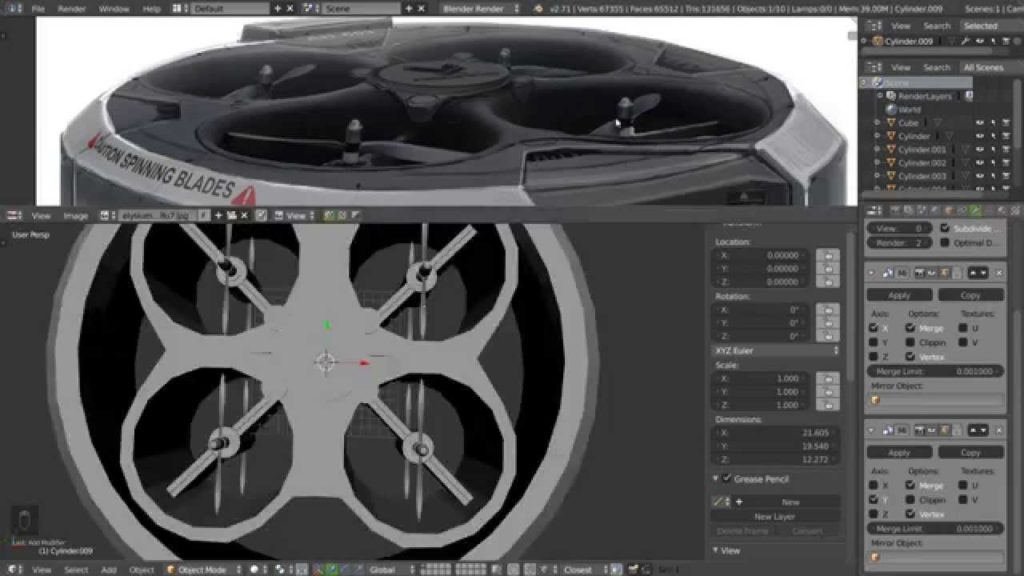
Task: Open the Modifiers properties tab wrench icon
Action: [975, 210]
